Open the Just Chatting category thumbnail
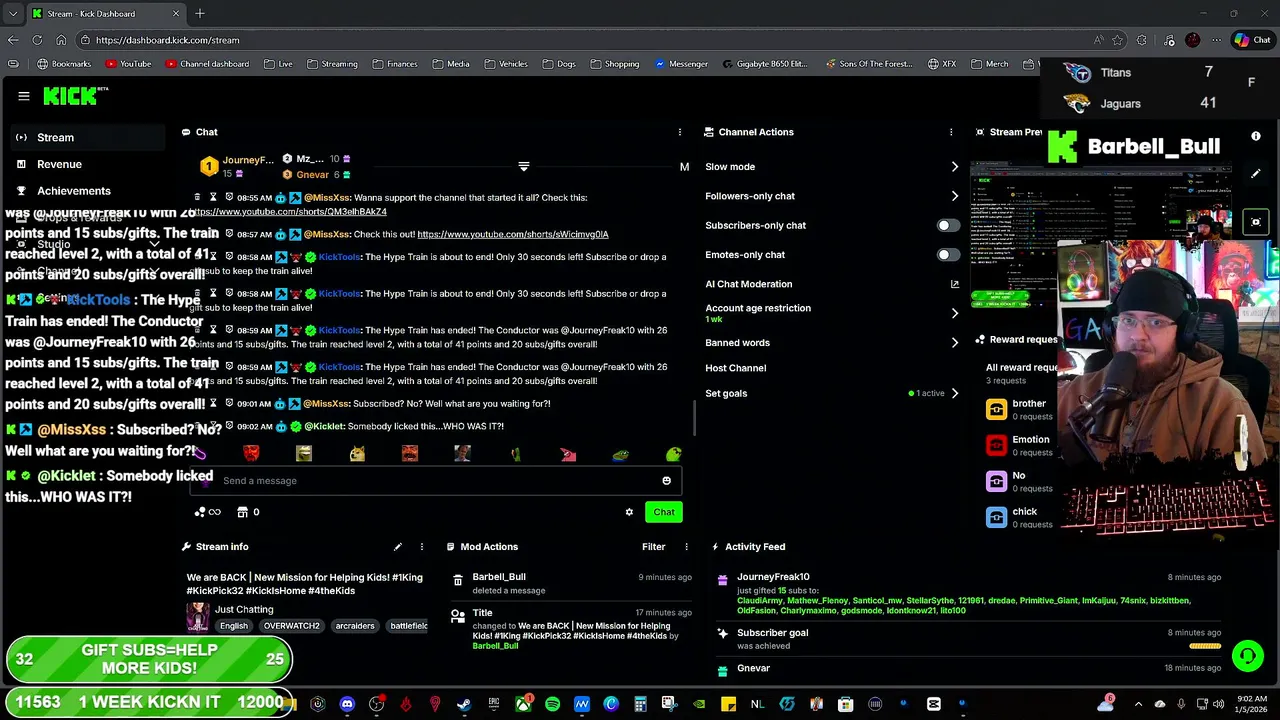 point(198,616)
